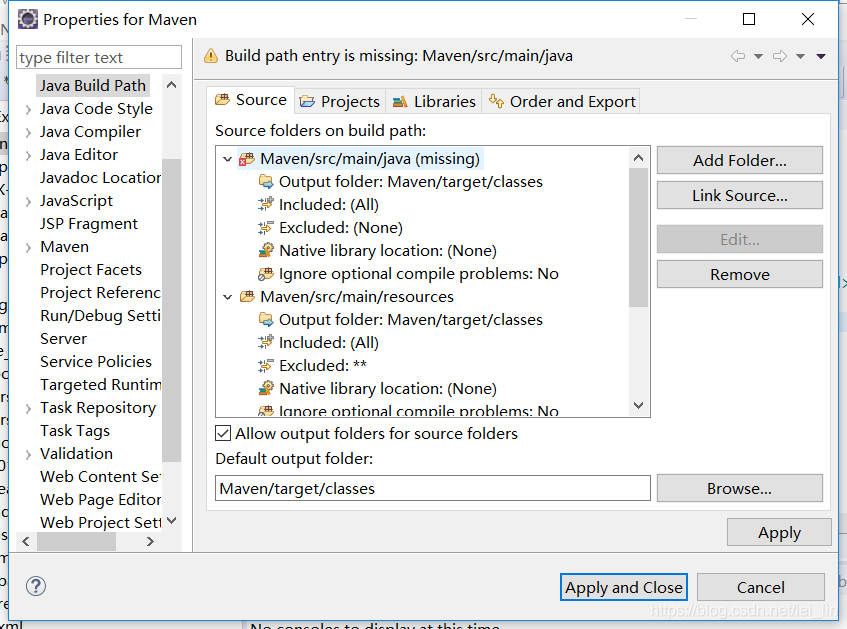
Task: Expand JavaScript settings node
Action: coord(28,202)
